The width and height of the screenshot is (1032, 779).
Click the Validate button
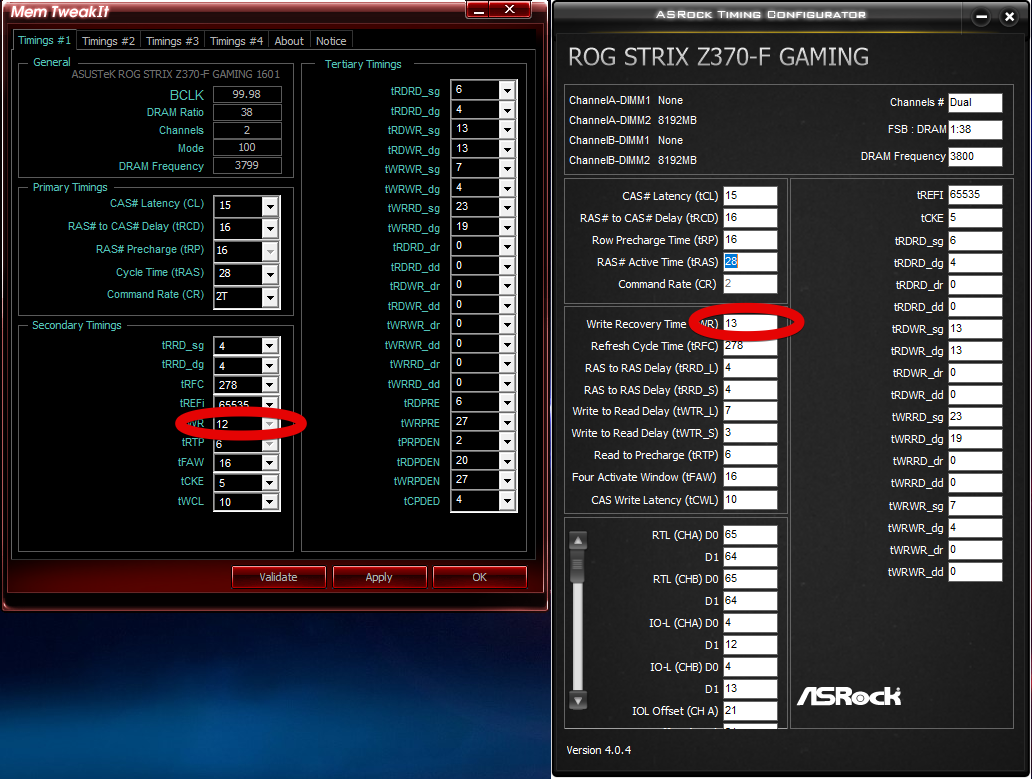(278, 577)
